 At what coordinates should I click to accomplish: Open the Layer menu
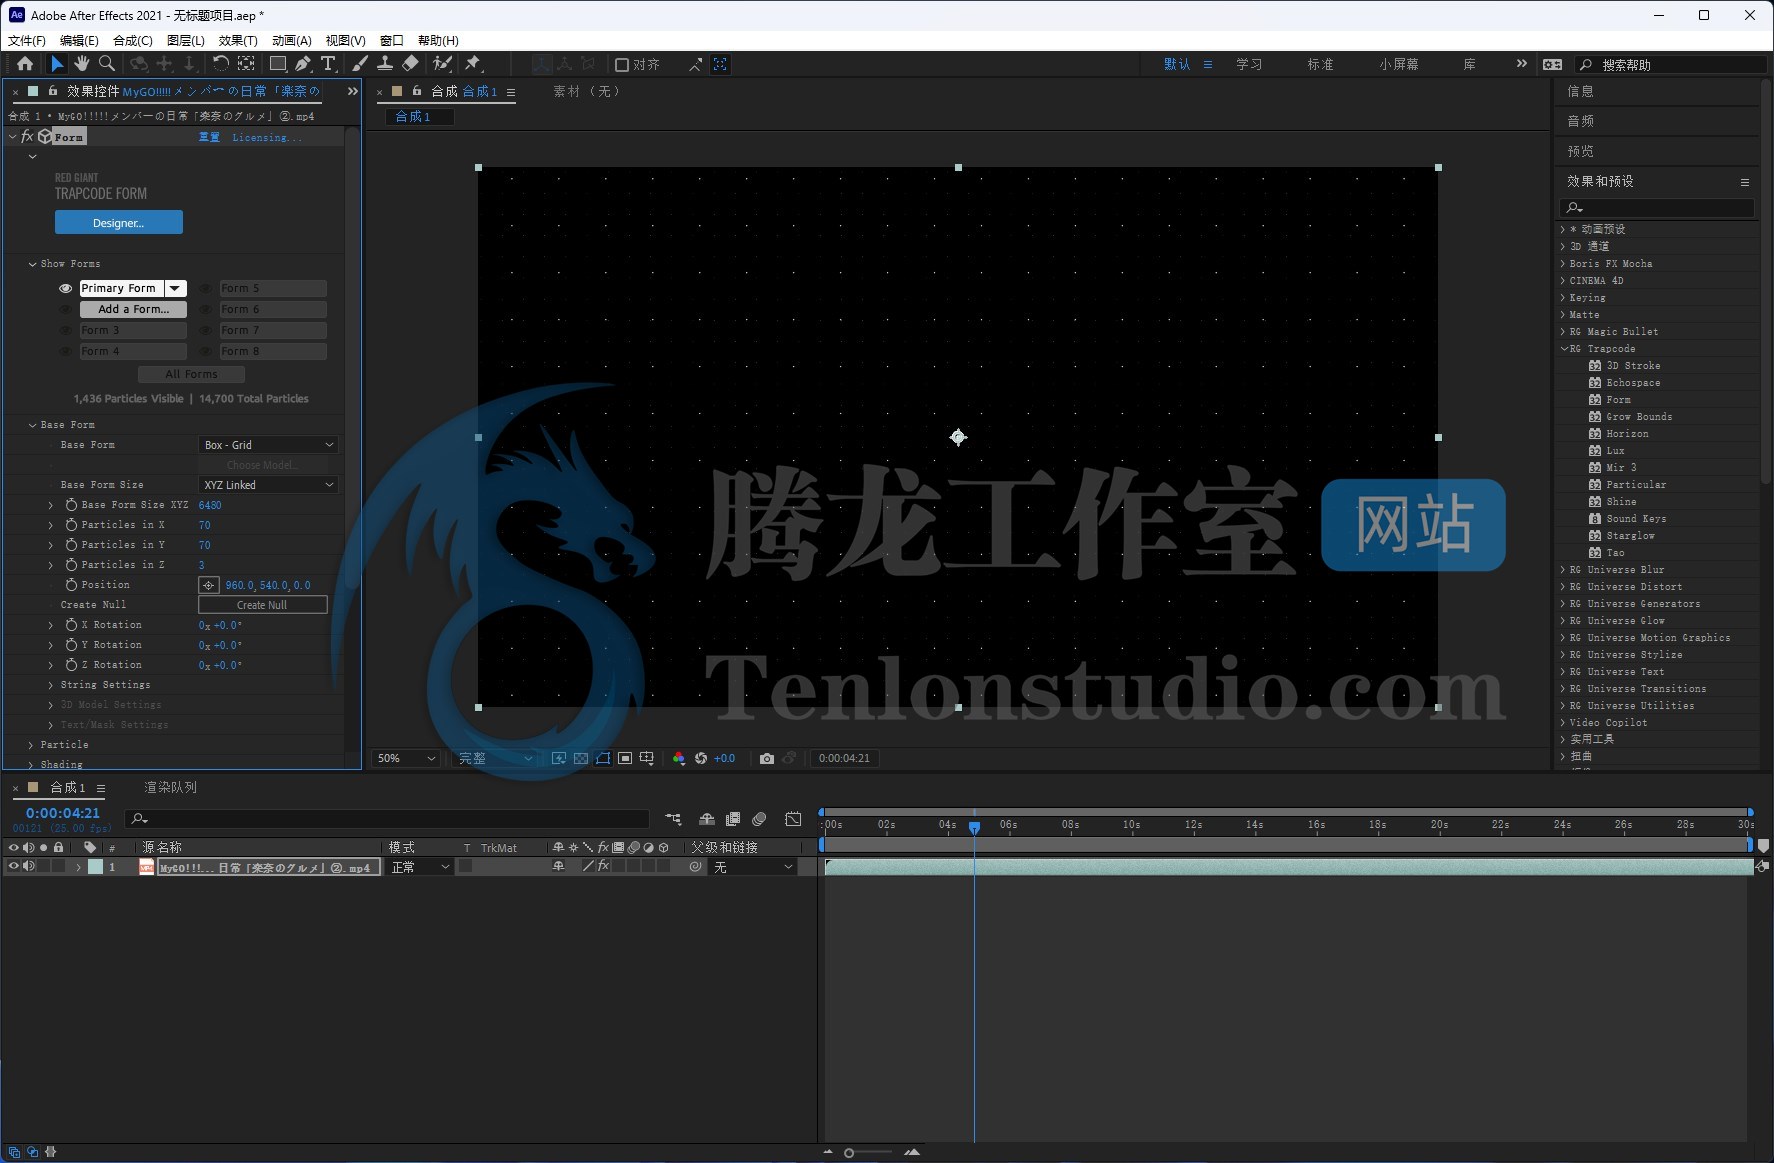tap(185, 40)
